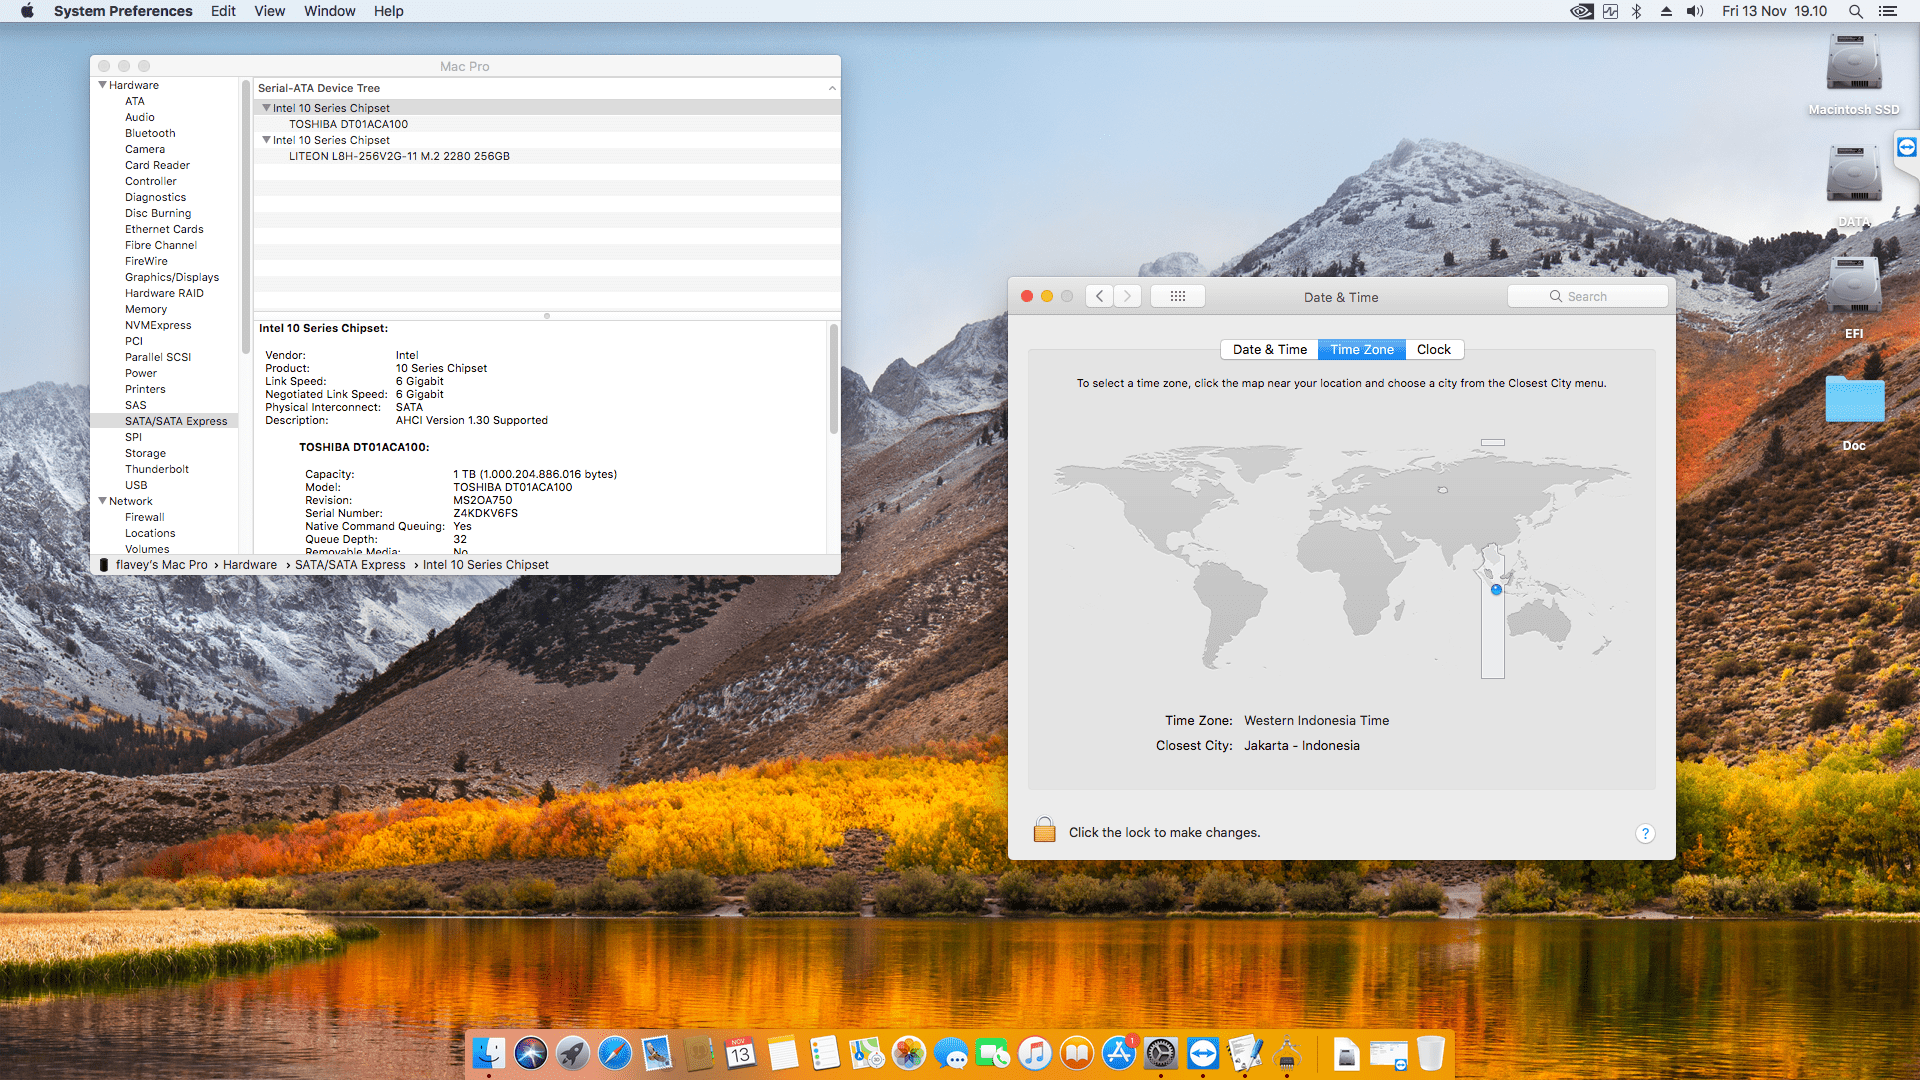Collapse the Network section in sidebar
1920x1080 pixels.
(x=102, y=501)
